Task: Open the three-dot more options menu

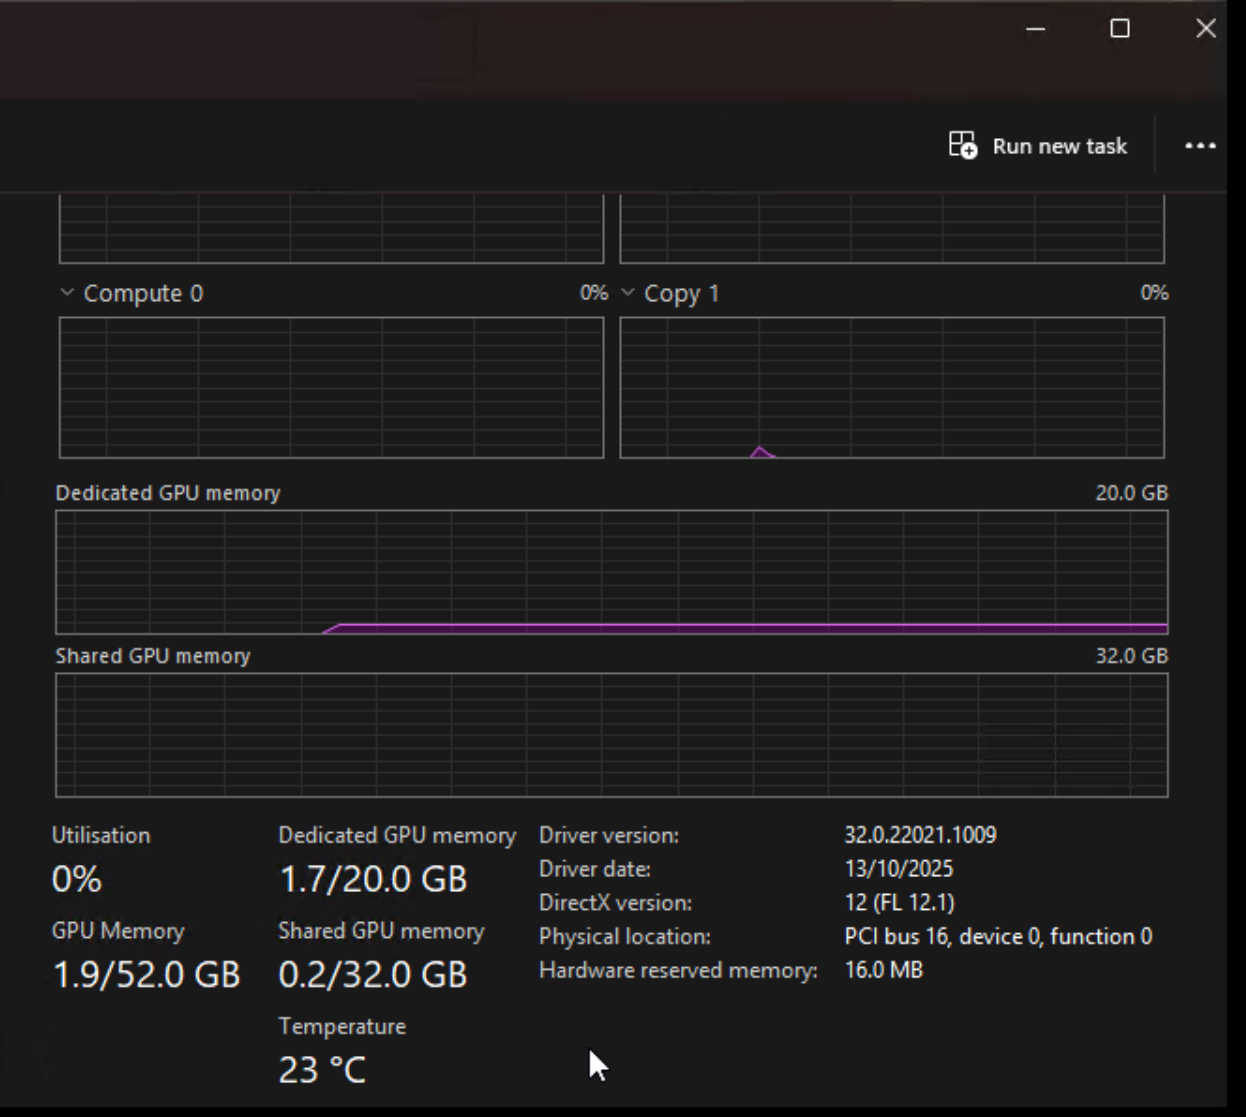Action: coord(1200,146)
